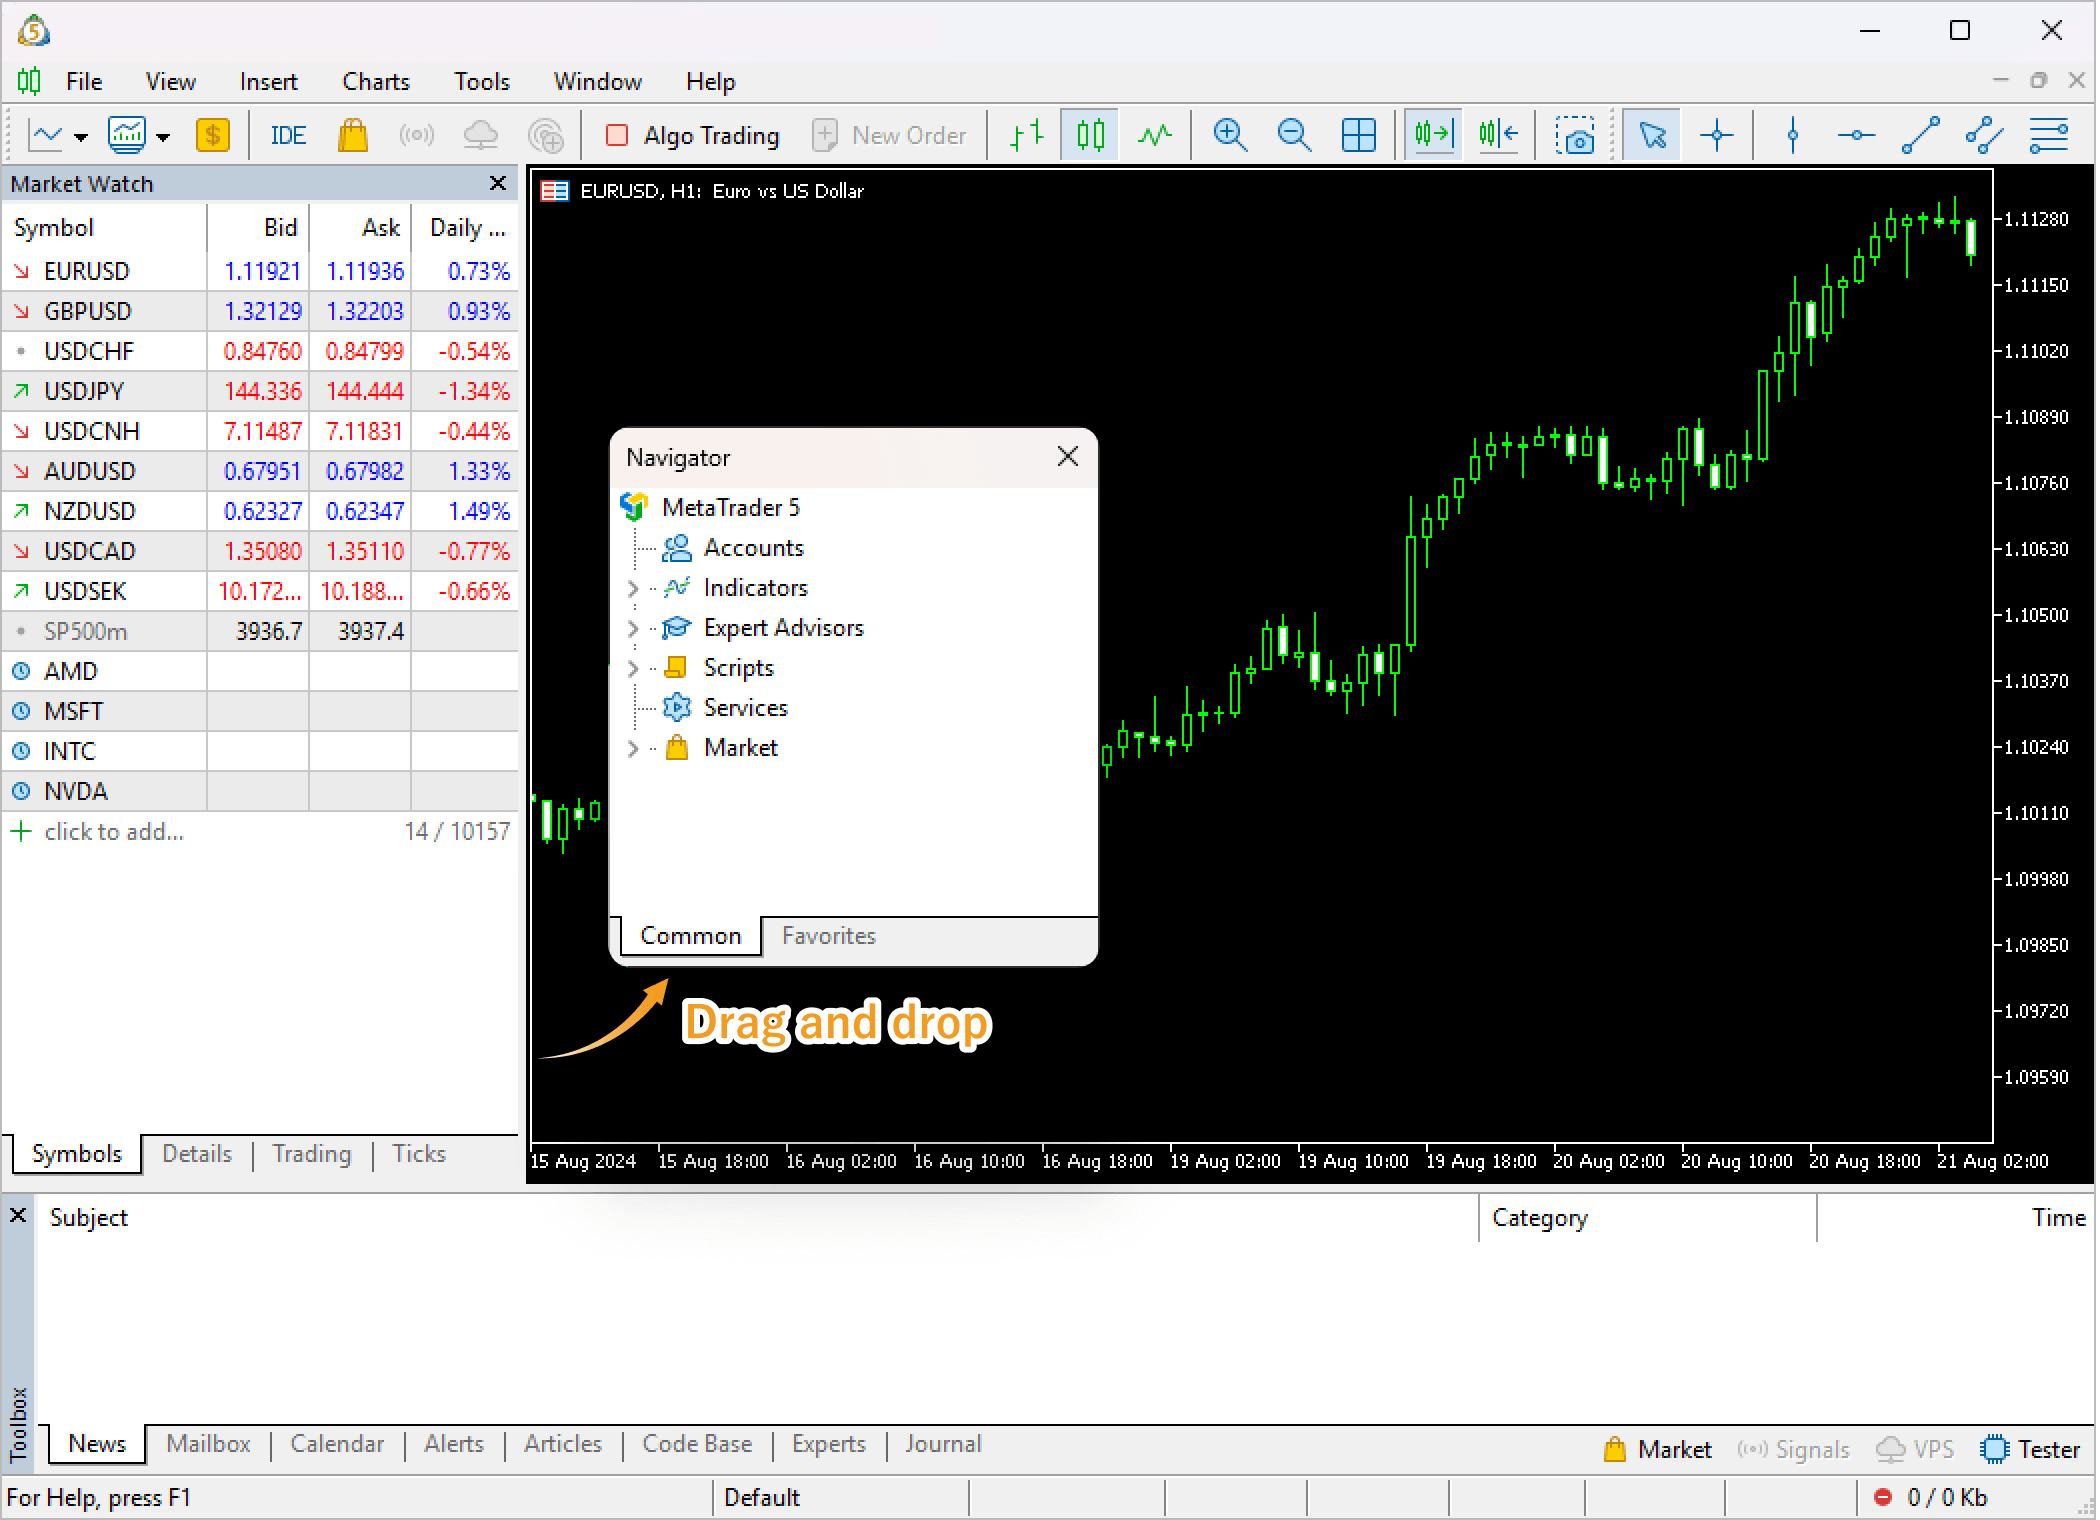The height and width of the screenshot is (1520, 2100).
Task: Switch to the Favorites tab in Navigator
Action: (828, 936)
